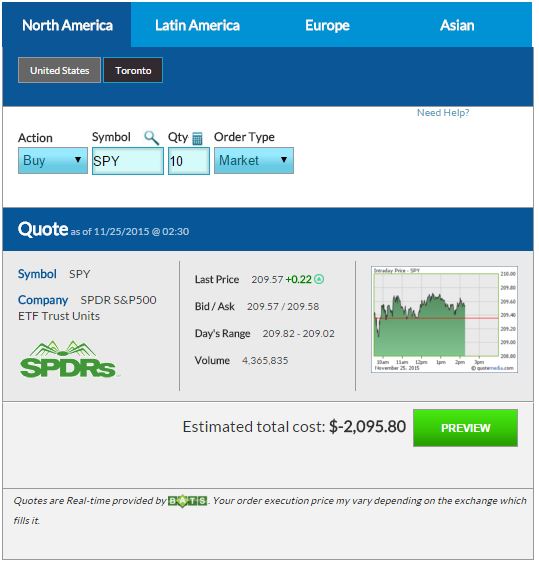Switch to the Asian tab
539x565 pixels.
click(457, 25)
